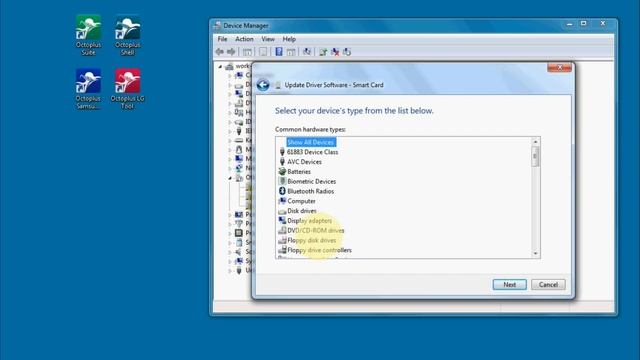This screenshot has height=360, width=640.
Task: Select Show All Devices entry
Action: tap(311, 142)
